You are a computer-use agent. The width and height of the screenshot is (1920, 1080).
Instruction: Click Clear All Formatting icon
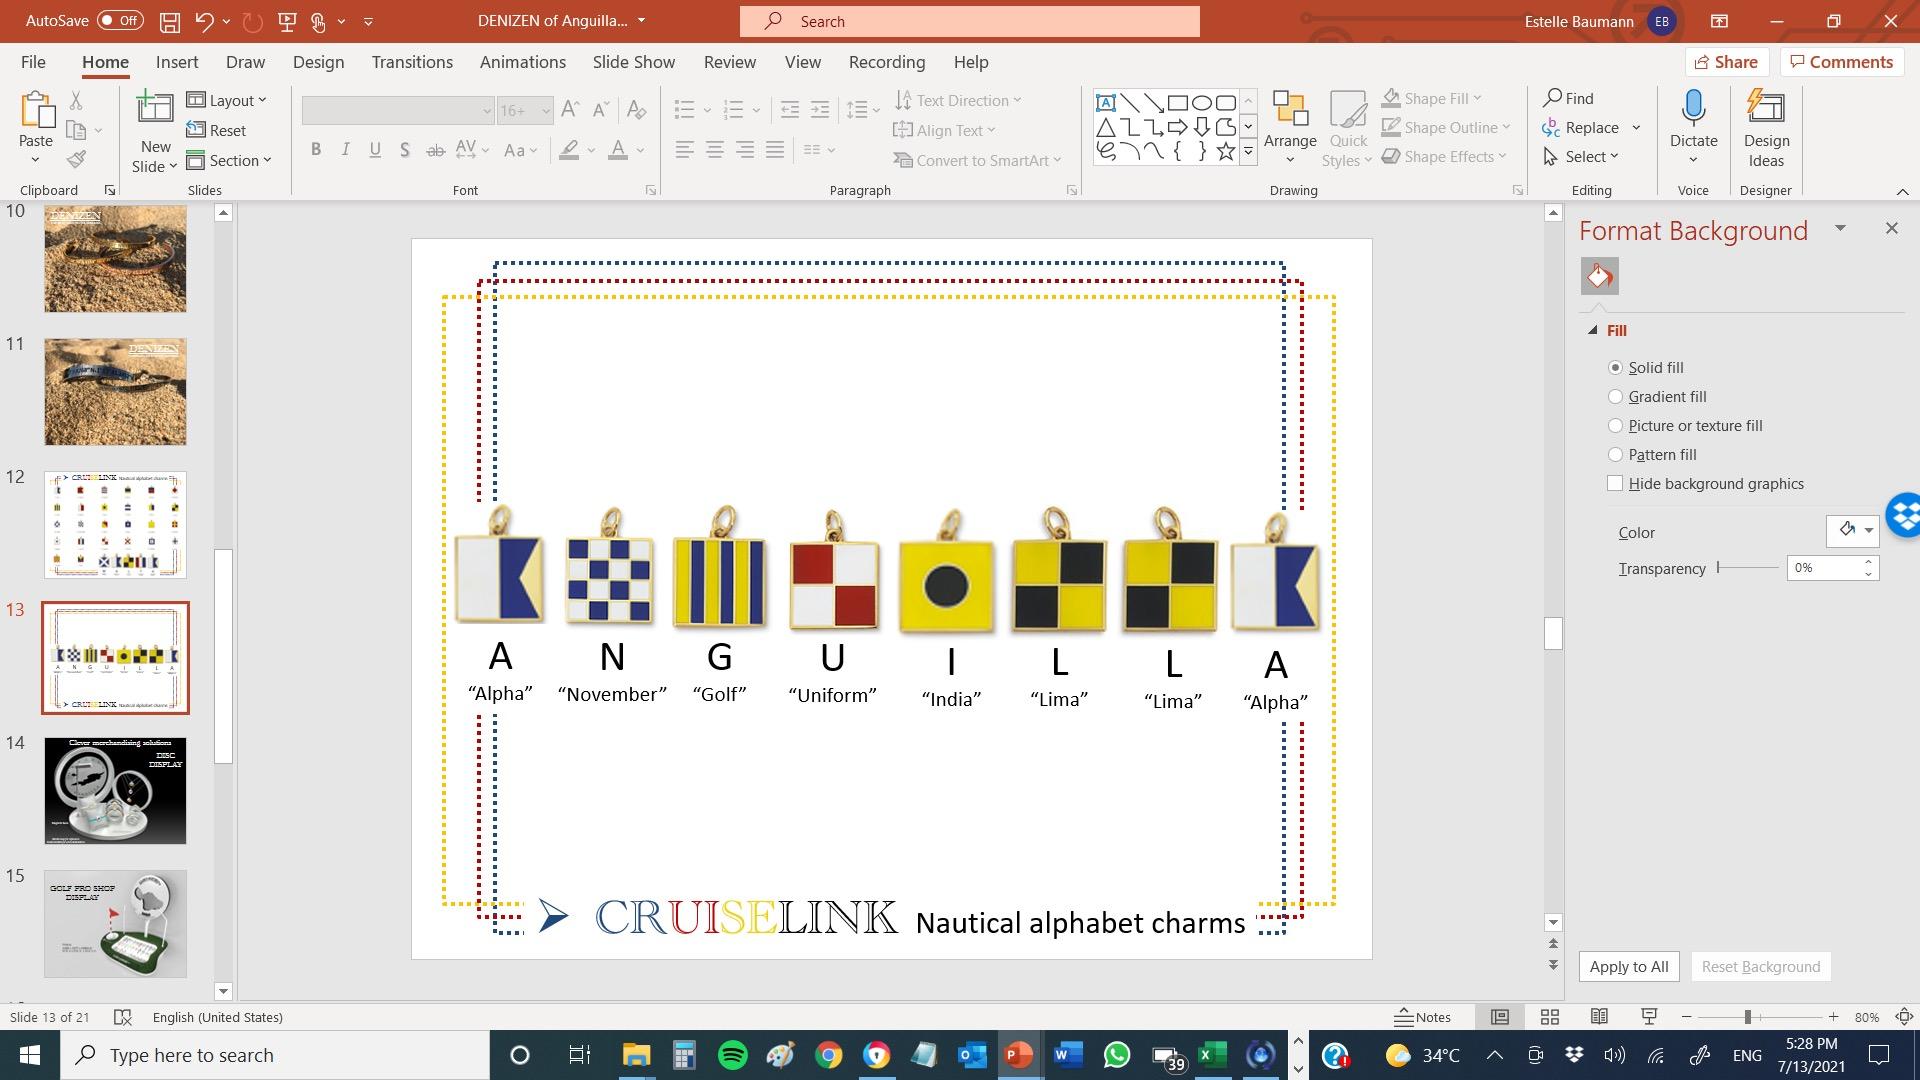[636, 109]
